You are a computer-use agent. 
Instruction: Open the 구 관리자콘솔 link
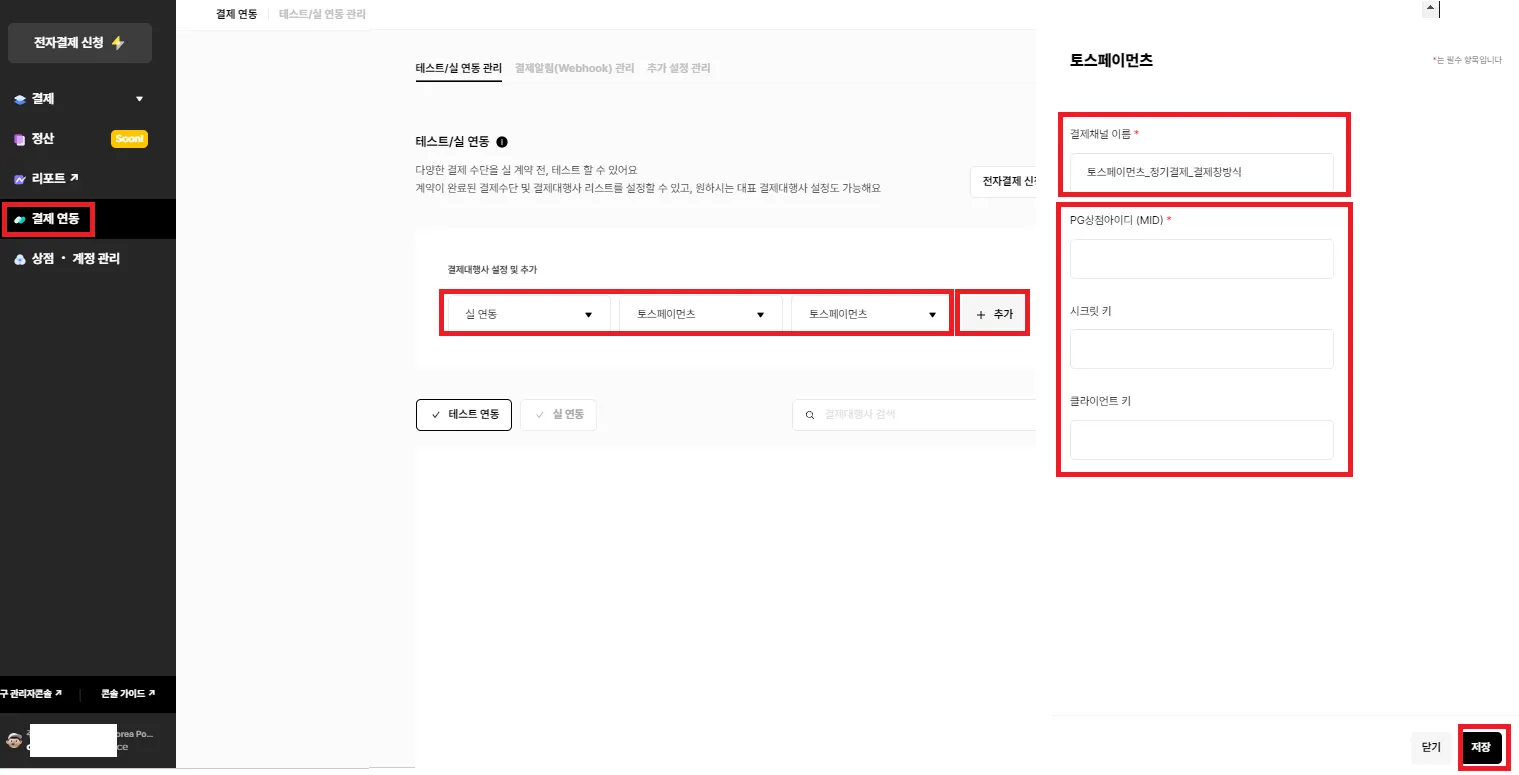pyautogui.click(x=31, y=693)
